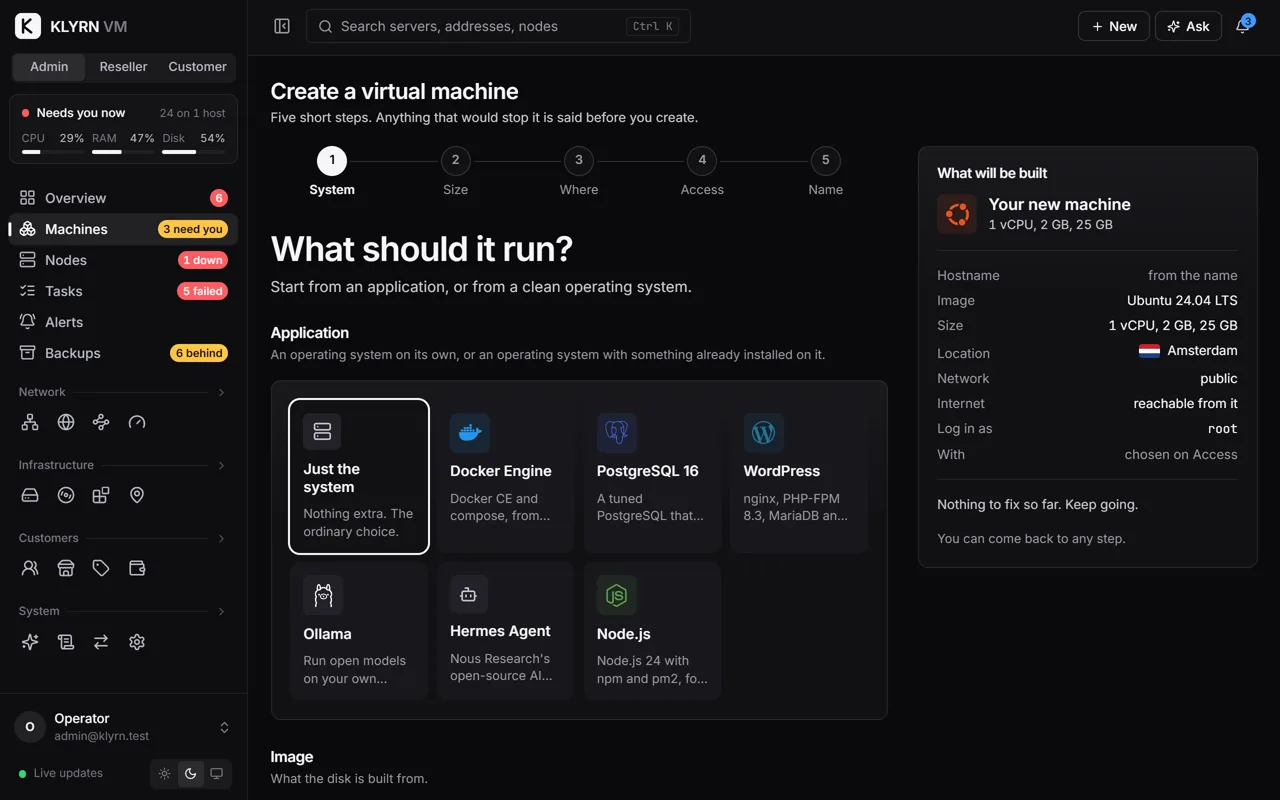Switch to system theme with monitor icon
The width and height of the screenshot is (1280, 800).
[216, 773]
